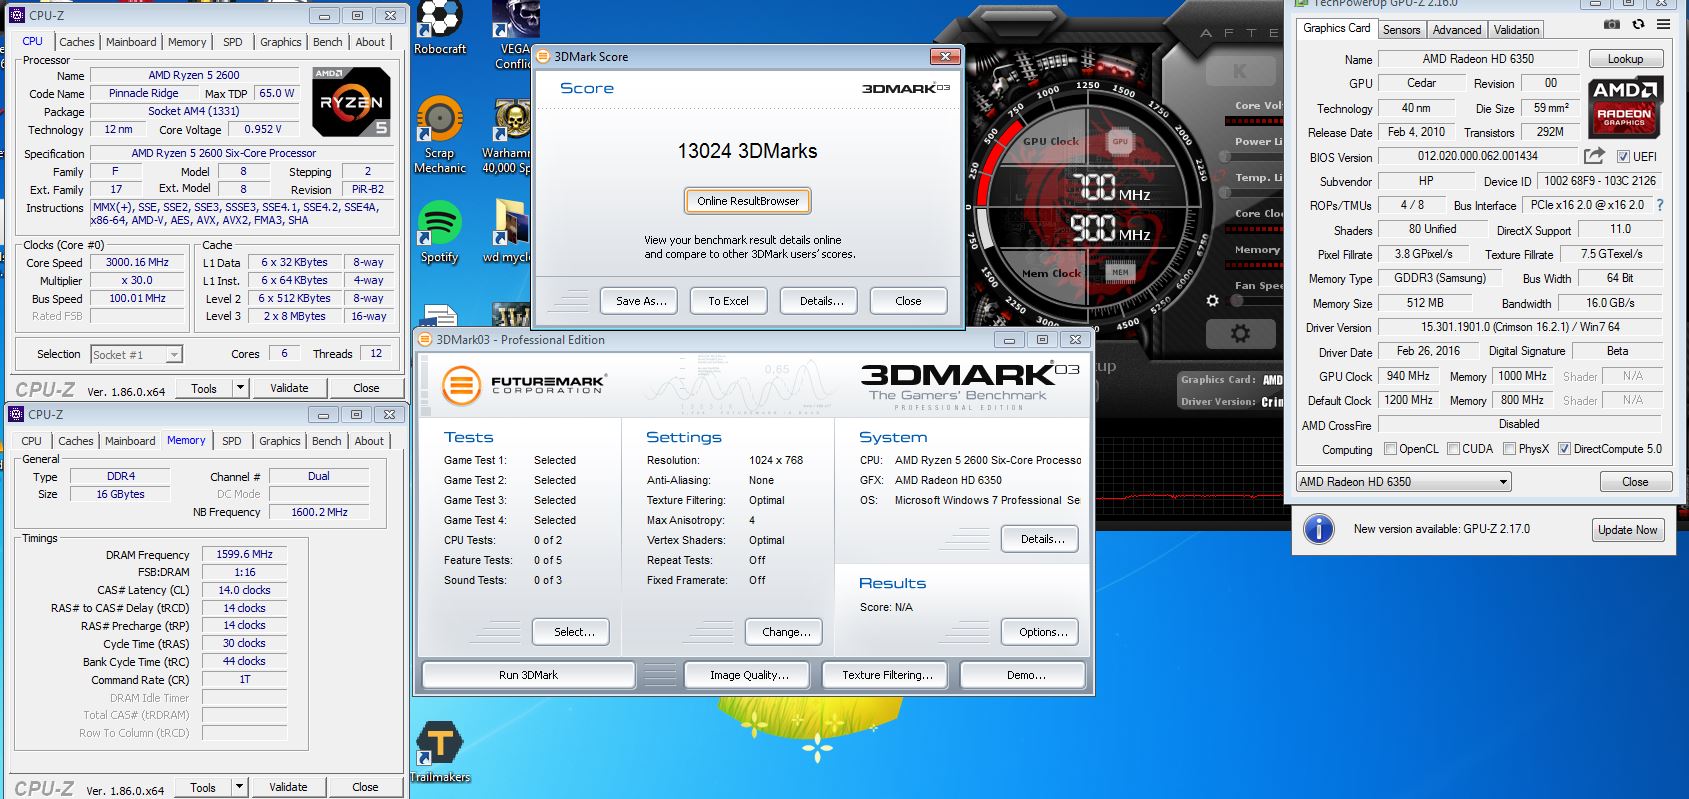Launch the Spotify desktop shortcut
Viewport: 1689px width, 799px height.
point(439,232)
